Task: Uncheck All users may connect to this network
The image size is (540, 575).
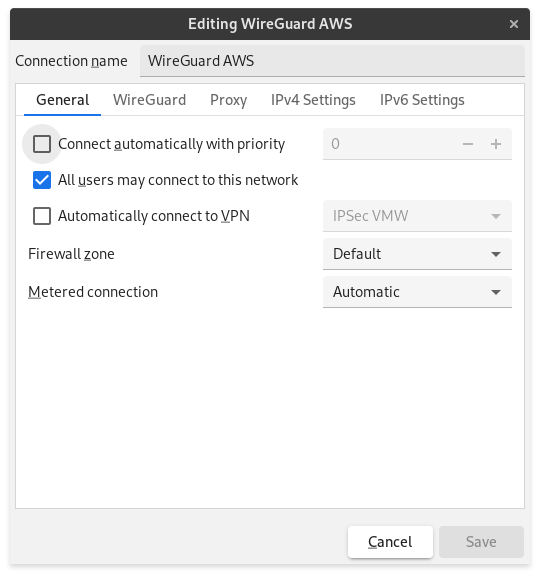Action: click(42, 180)
